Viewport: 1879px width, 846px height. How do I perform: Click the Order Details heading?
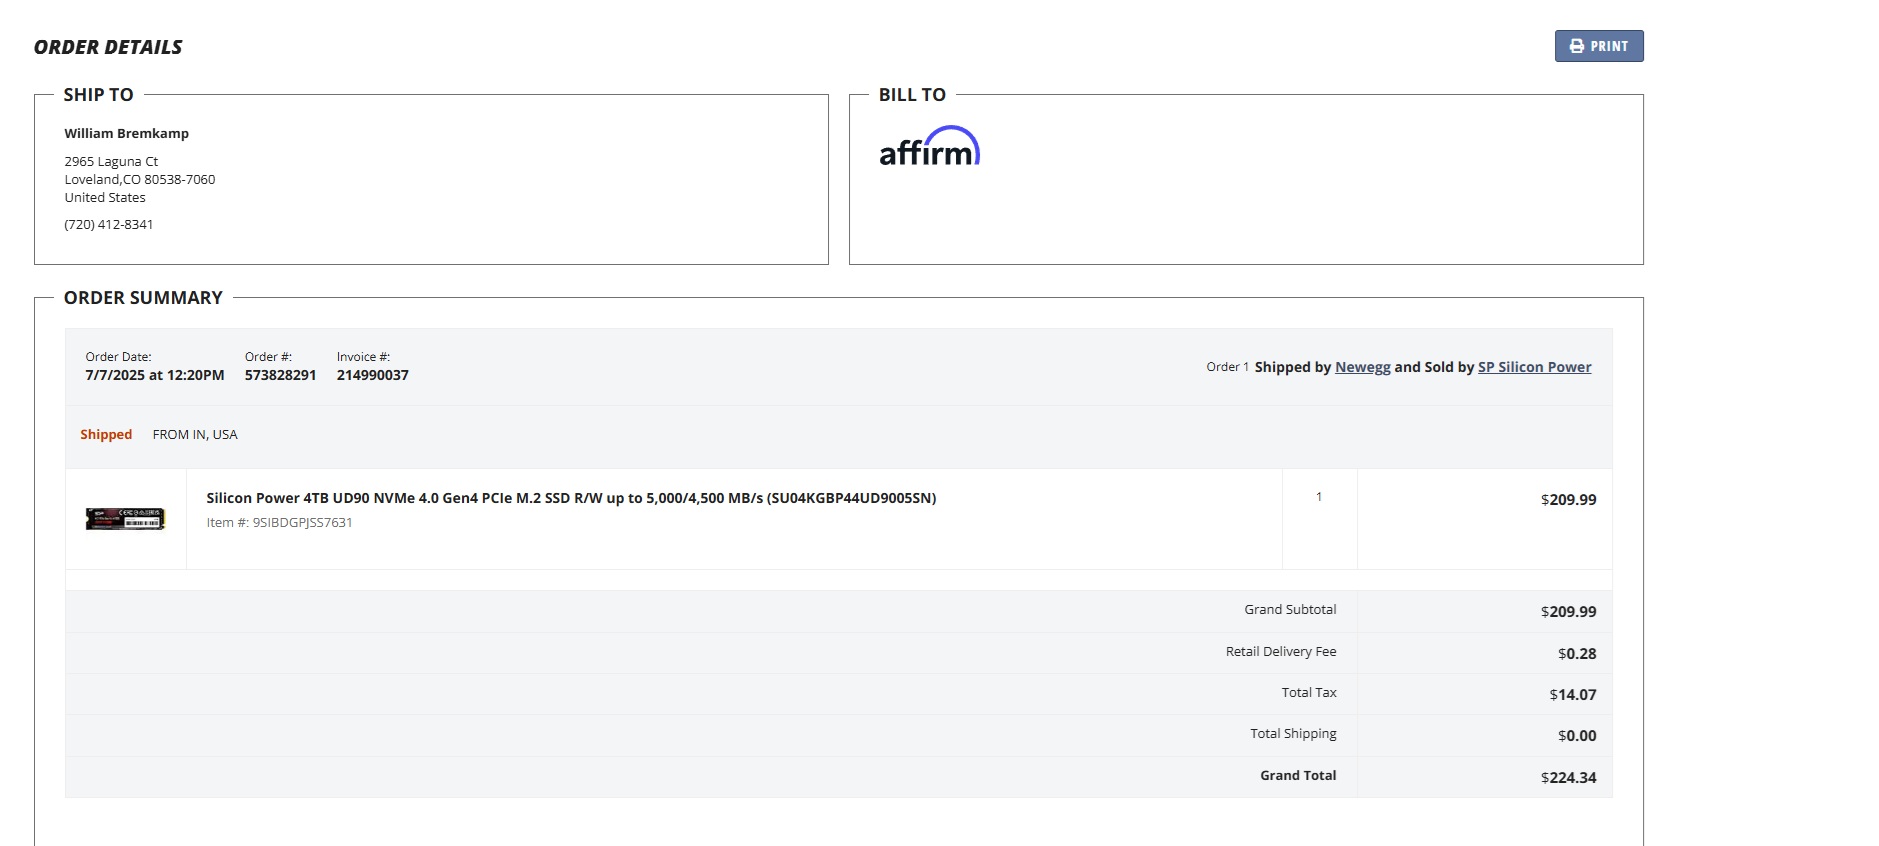coord(108,47)
